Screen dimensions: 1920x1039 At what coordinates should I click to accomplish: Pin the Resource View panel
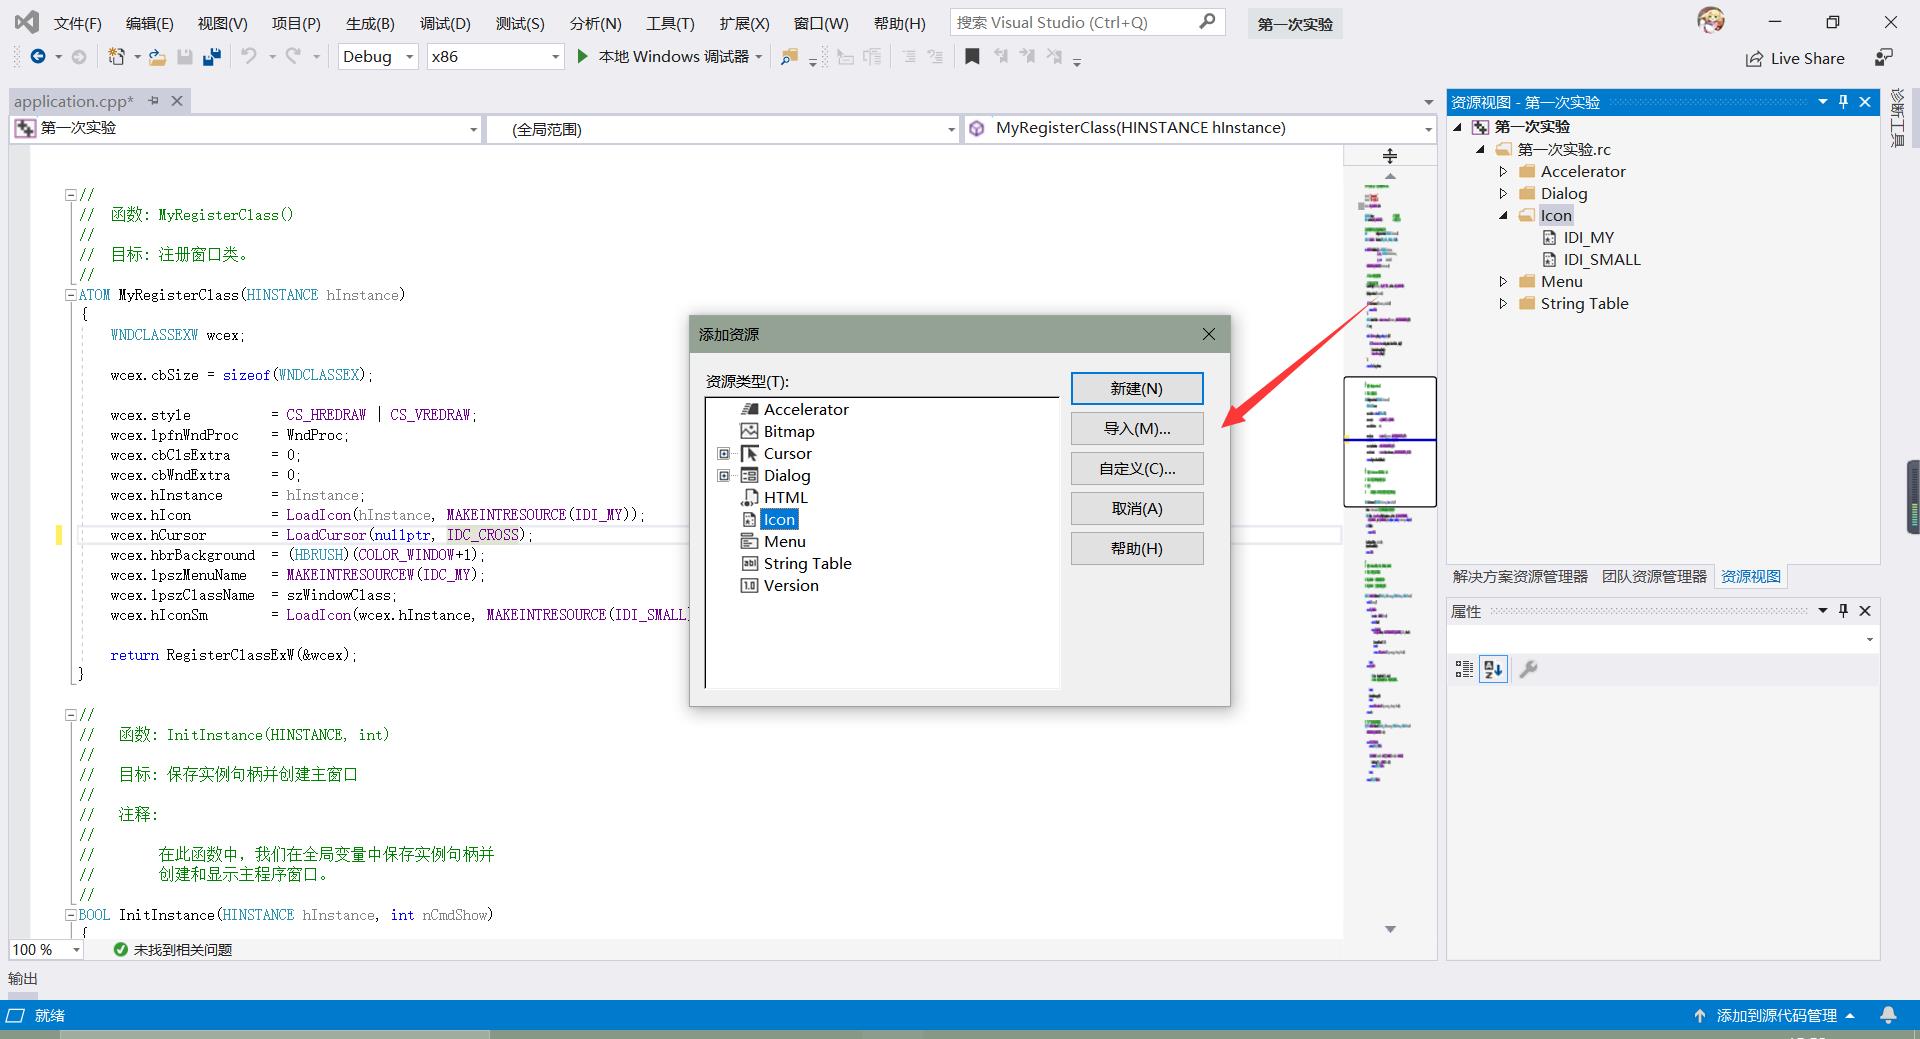point(1843,102)
